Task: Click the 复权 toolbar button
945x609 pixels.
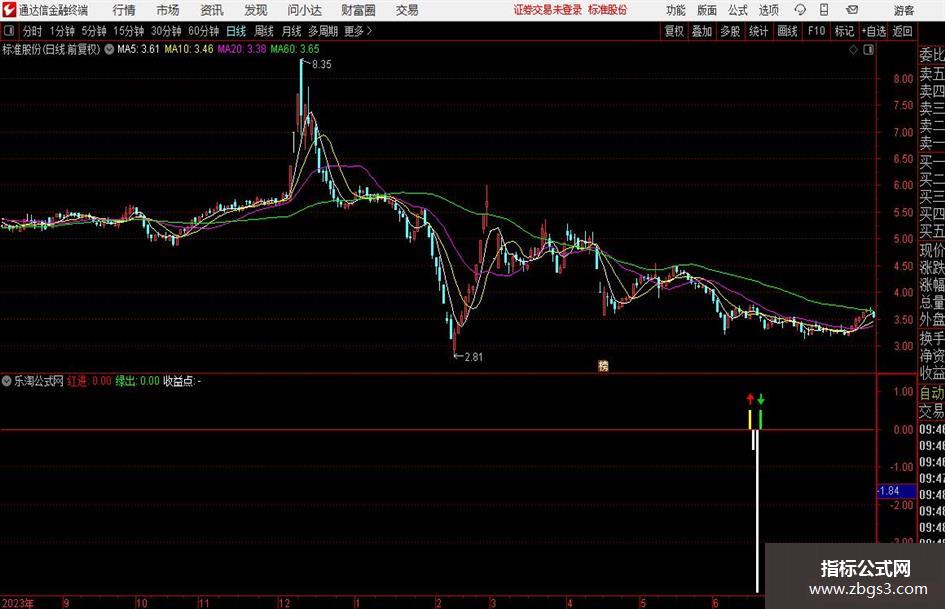Action: tap(674, 31)
